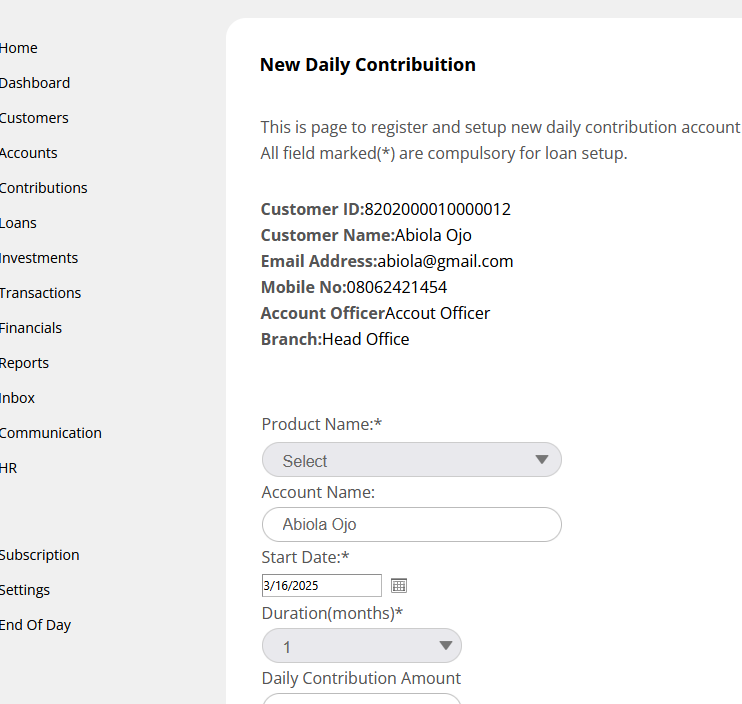Go to Dashboard in sidebar
The image size is (742, 704).
pos(35,83)
